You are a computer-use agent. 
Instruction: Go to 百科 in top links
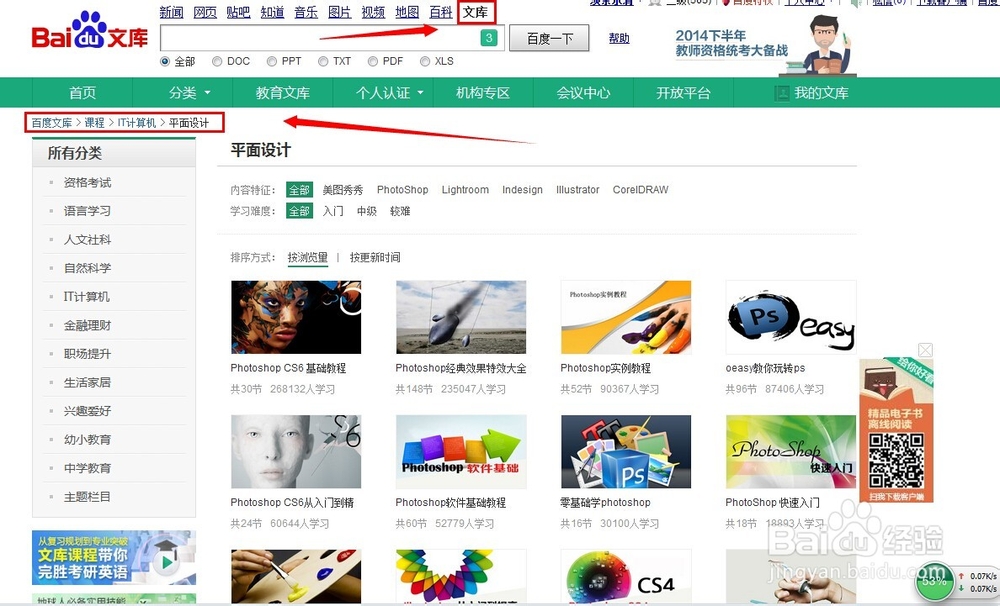tap(441, 12)
